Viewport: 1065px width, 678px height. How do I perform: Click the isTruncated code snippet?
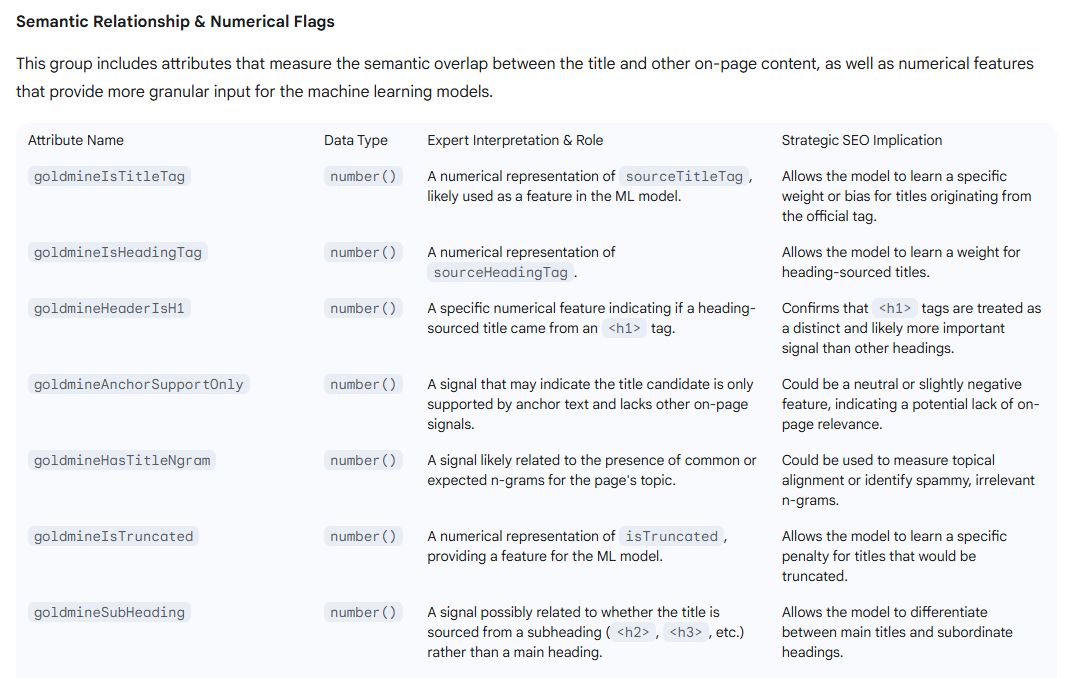tap(671, 537)
